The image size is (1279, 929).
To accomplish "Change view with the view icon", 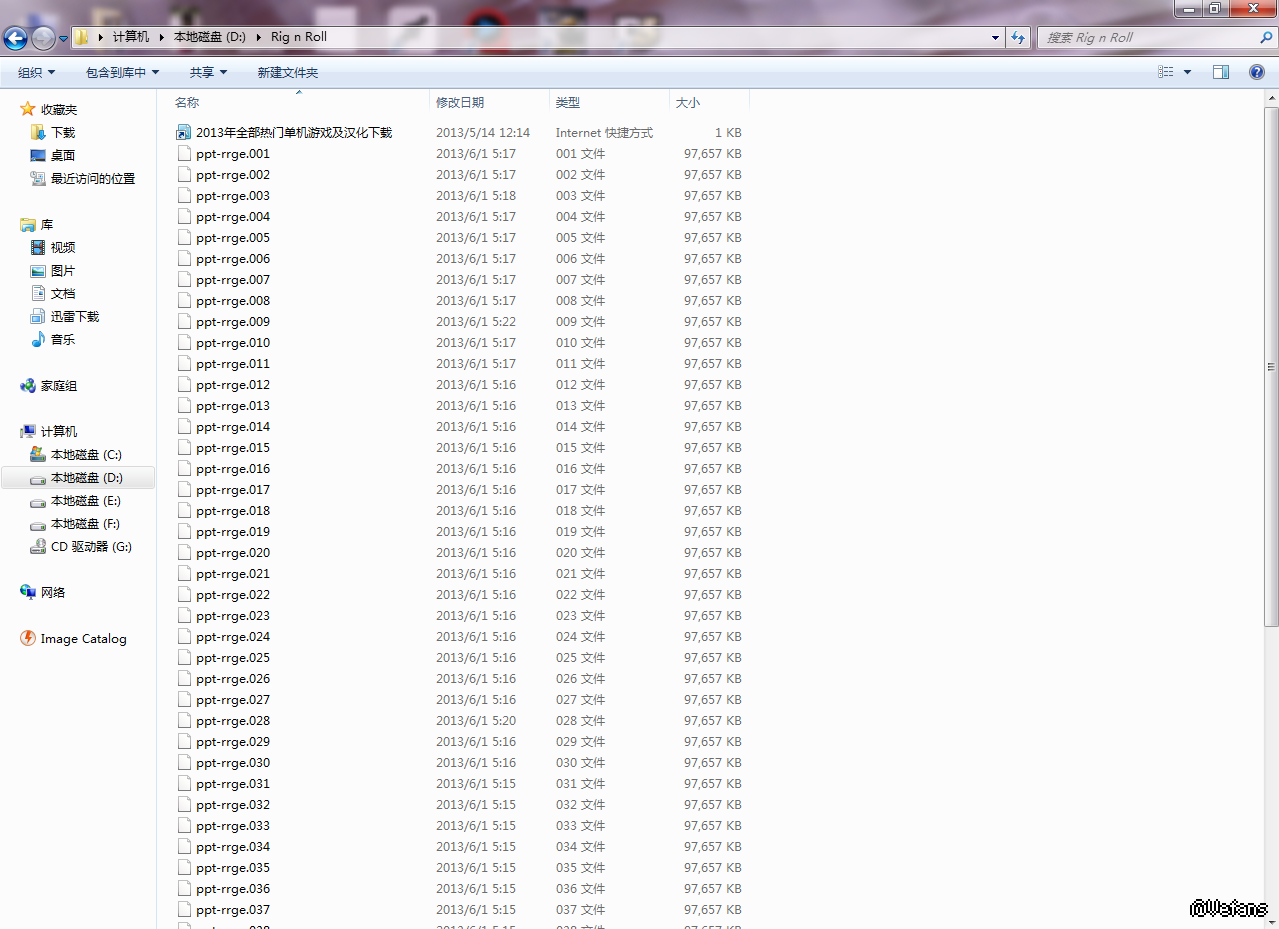I will (1165, 72).
